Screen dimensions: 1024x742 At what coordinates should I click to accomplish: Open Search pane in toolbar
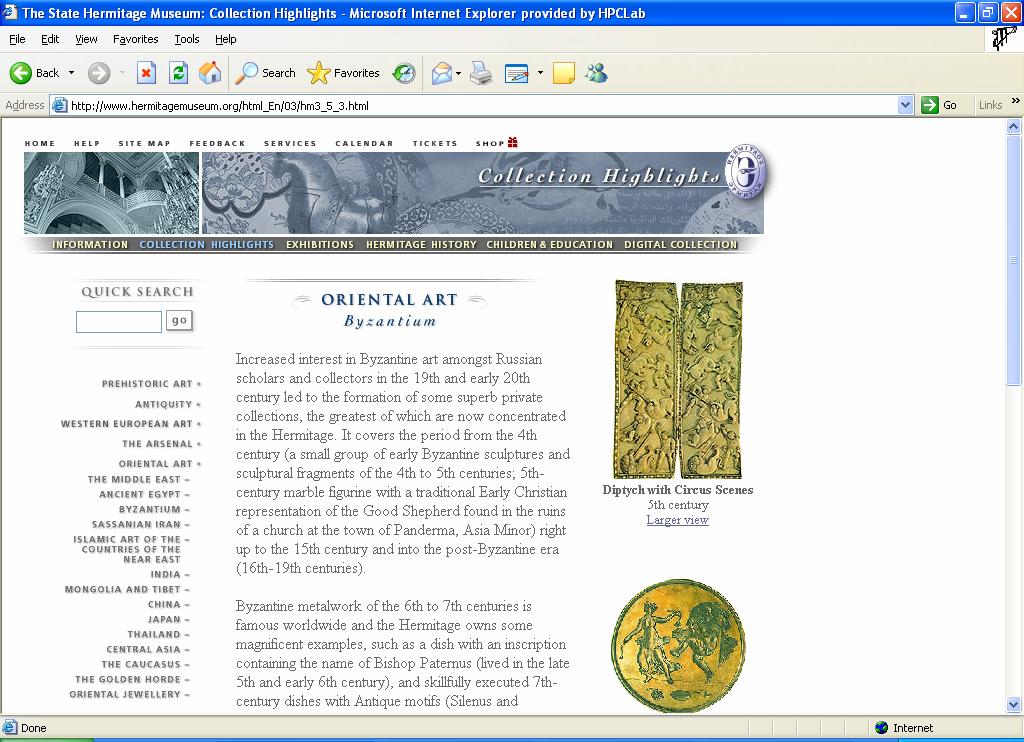tap(266, 73)
